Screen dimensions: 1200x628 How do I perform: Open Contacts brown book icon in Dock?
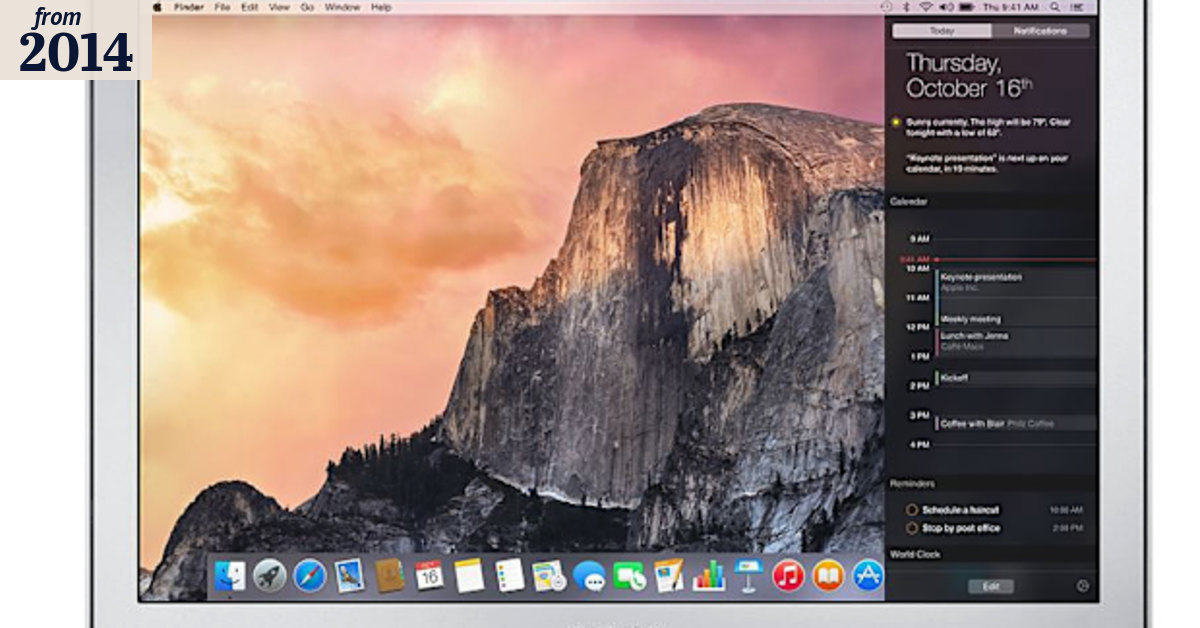coord(389,576)
